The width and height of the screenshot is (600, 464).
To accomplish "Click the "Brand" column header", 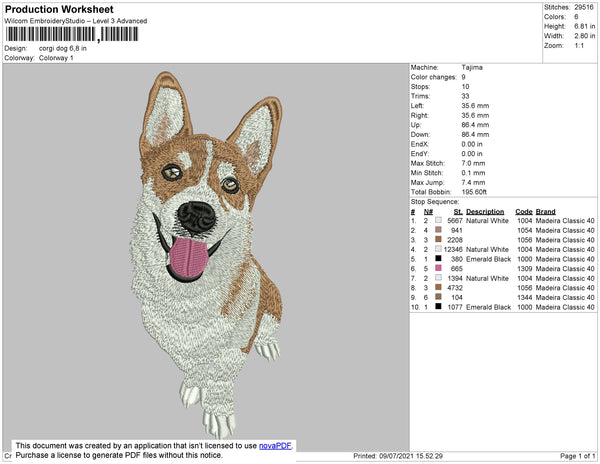I will pyautogui.click(x=545, y=212).
